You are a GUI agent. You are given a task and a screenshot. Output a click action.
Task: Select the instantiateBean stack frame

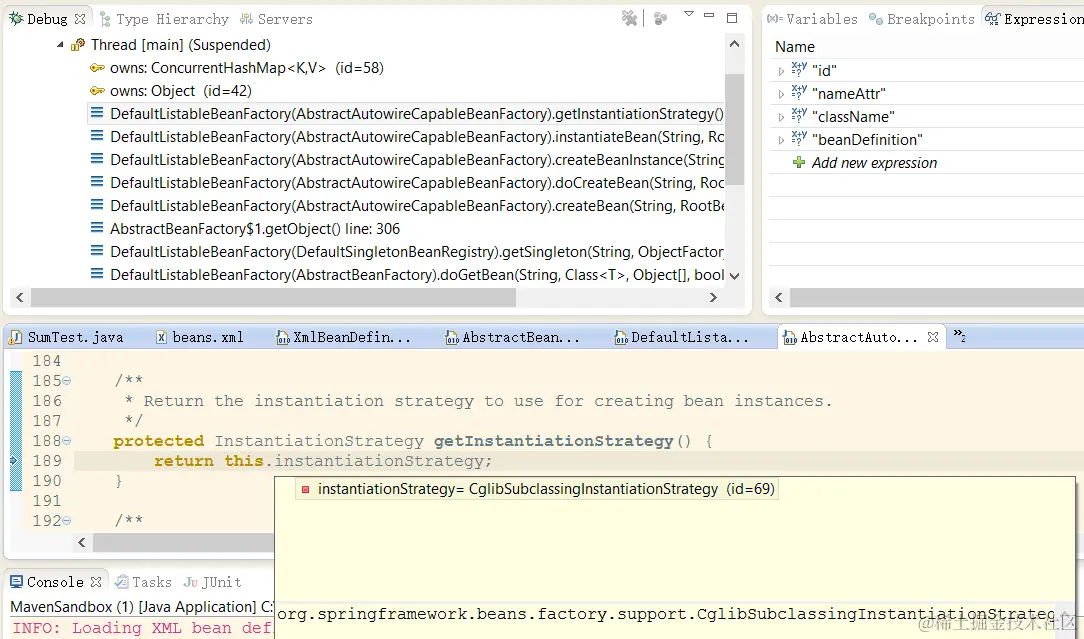coord(406,137)
